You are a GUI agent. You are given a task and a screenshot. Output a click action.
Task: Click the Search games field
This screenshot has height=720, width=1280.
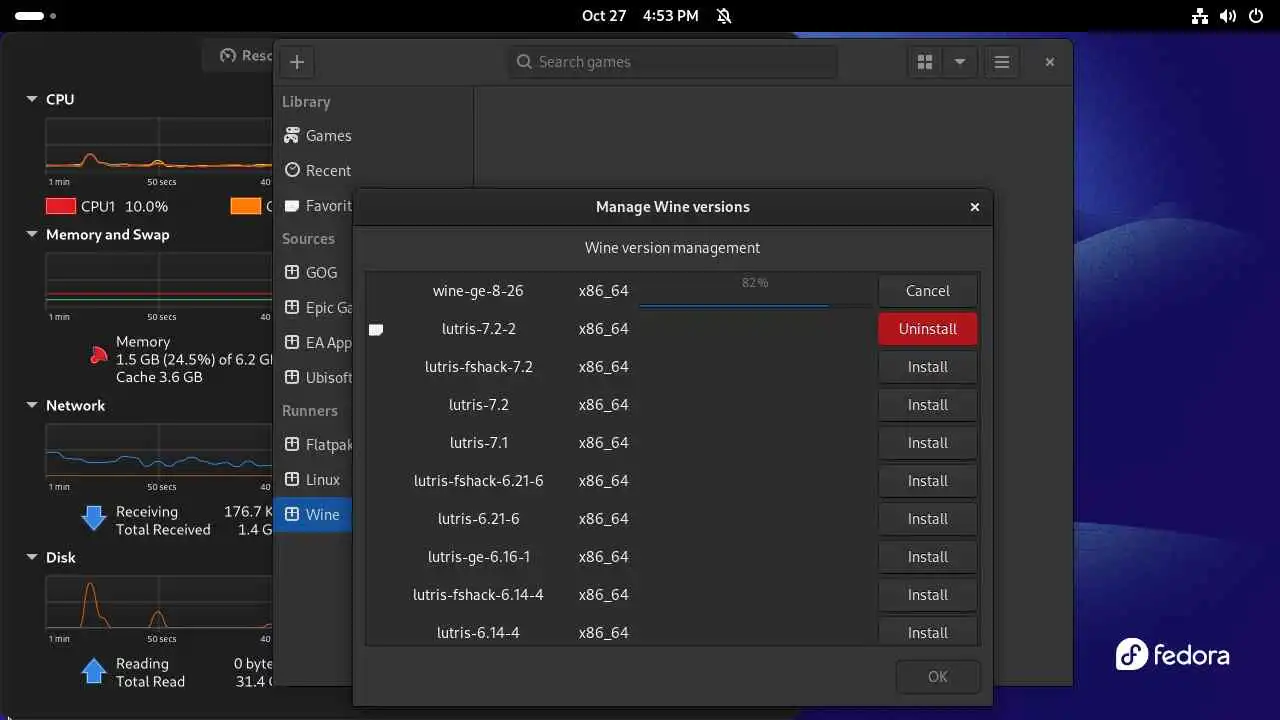673,62
